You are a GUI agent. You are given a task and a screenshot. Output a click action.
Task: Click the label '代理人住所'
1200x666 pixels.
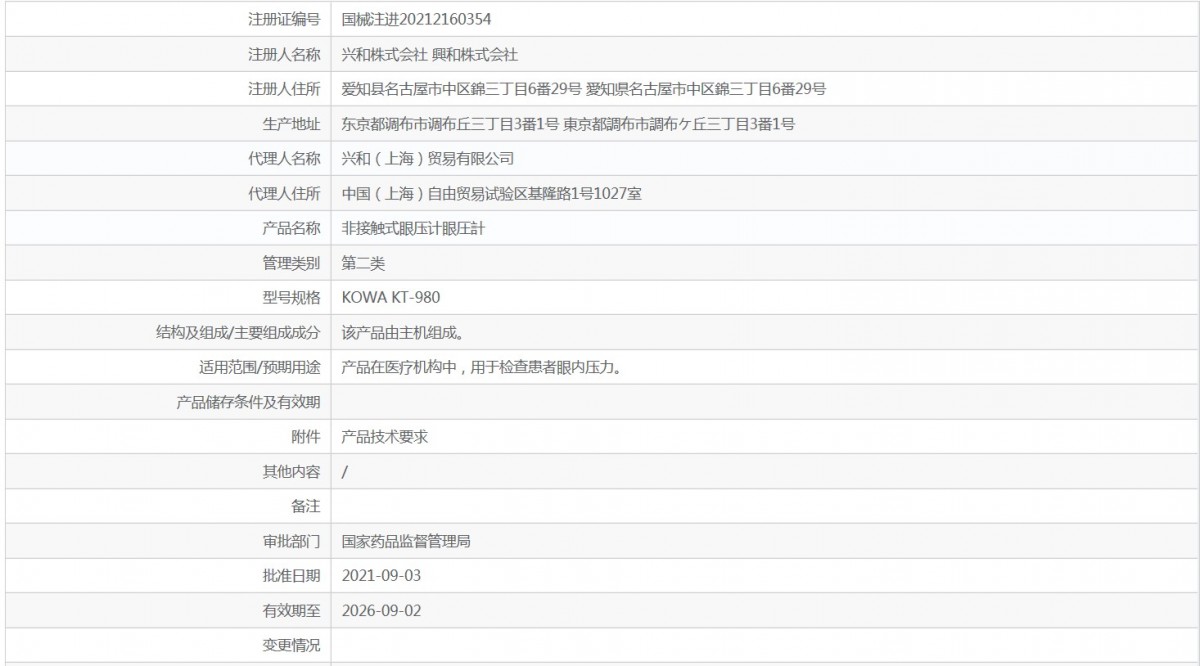coord(285,193)
